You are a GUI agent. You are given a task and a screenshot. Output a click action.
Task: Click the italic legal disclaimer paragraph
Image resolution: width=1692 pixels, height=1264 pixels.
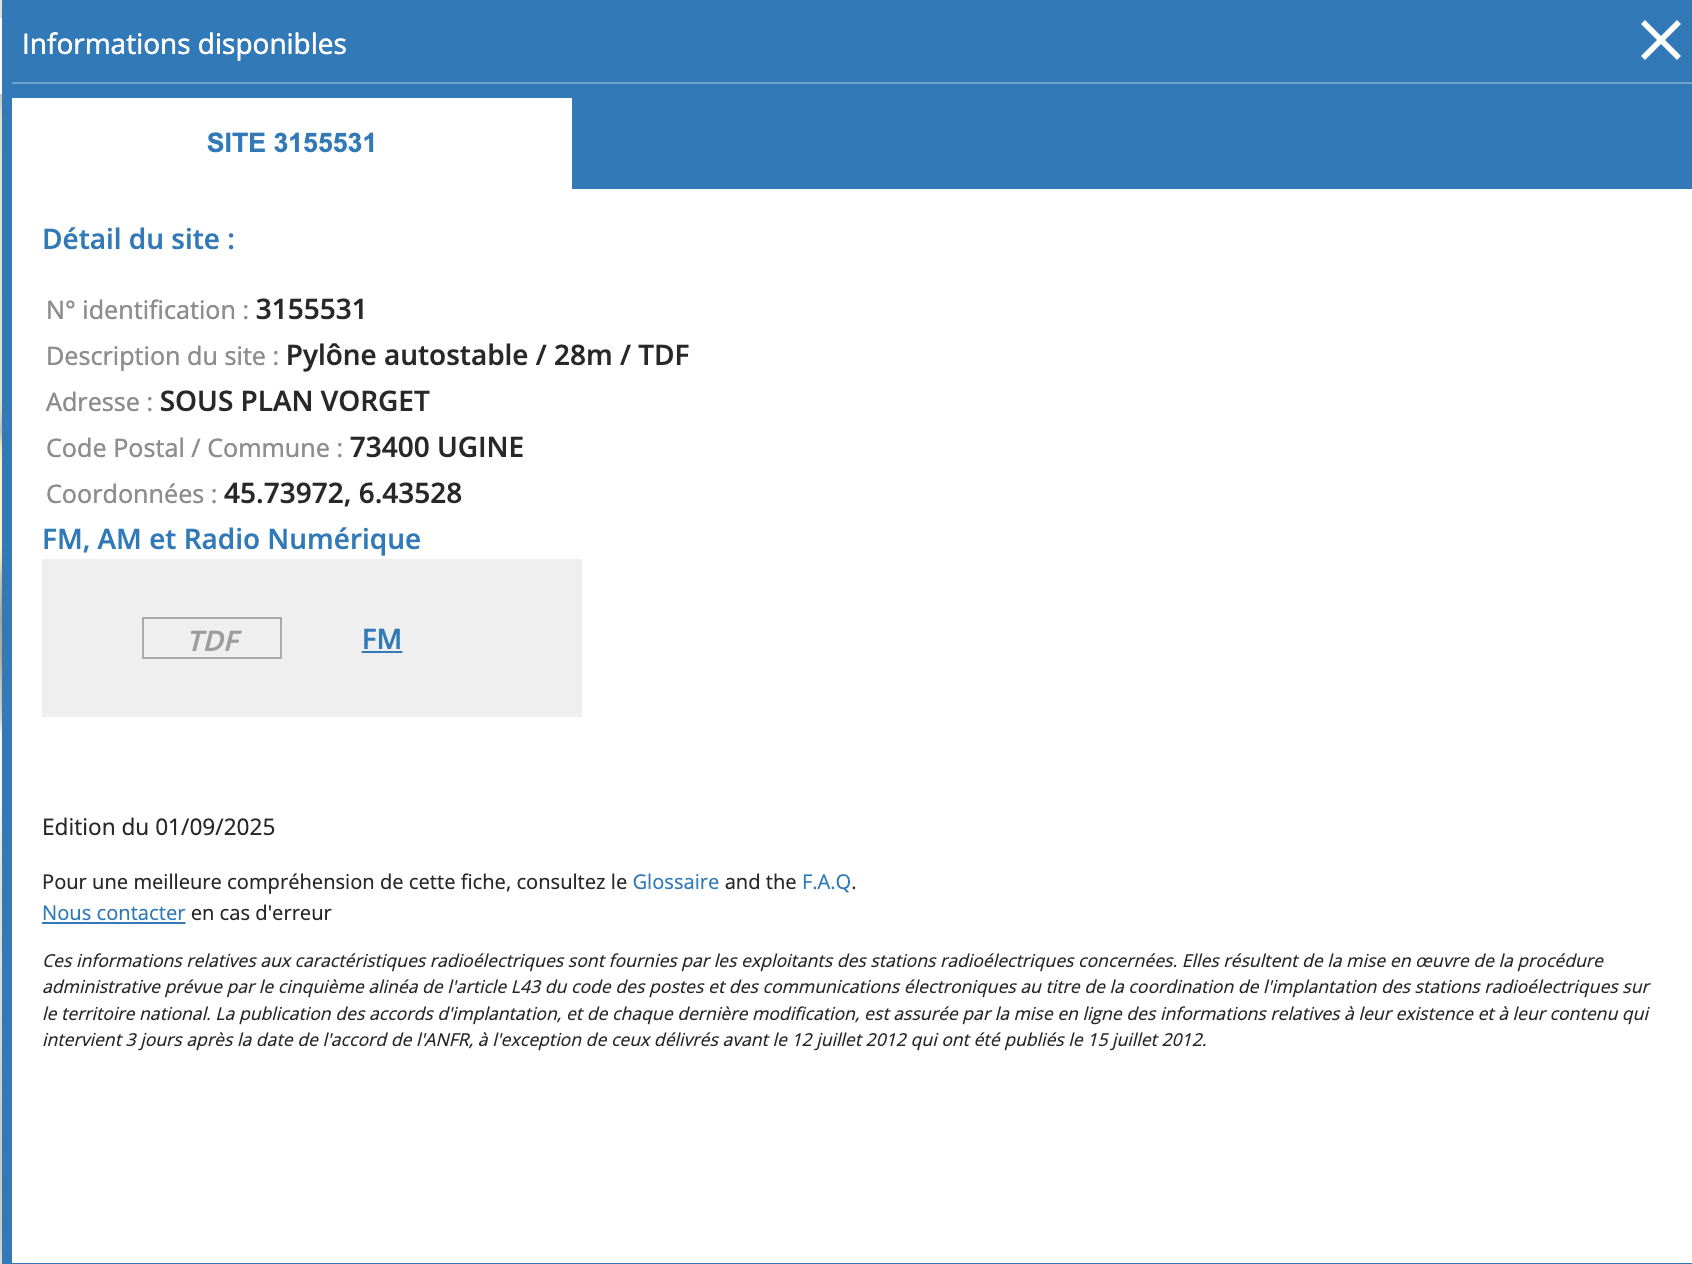pyautogui.click(x=846, y=1000)
